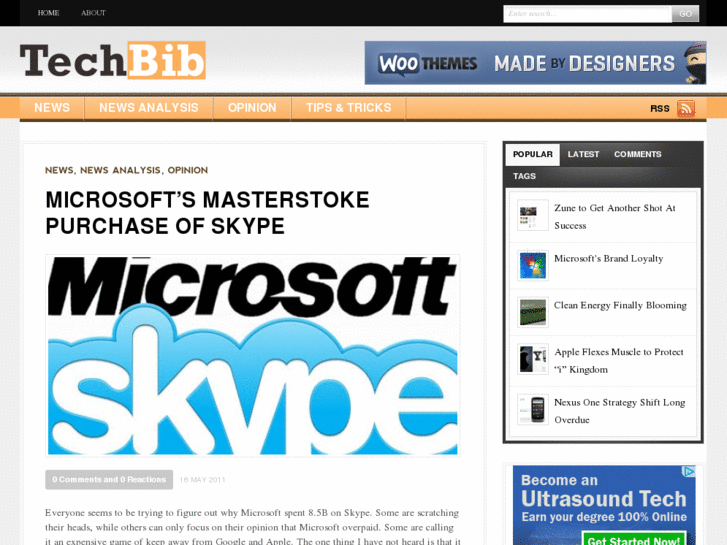Open the News category link above headline
This screenshot has width=727, height=545.
pyautogui.click(x=59, y=170)
